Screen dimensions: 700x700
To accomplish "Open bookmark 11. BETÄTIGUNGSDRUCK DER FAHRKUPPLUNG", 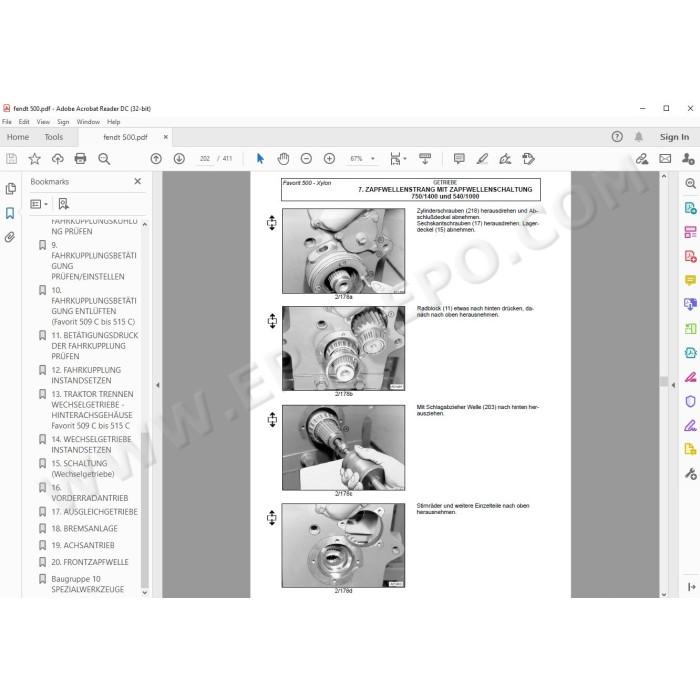I will tap(95, 346).
